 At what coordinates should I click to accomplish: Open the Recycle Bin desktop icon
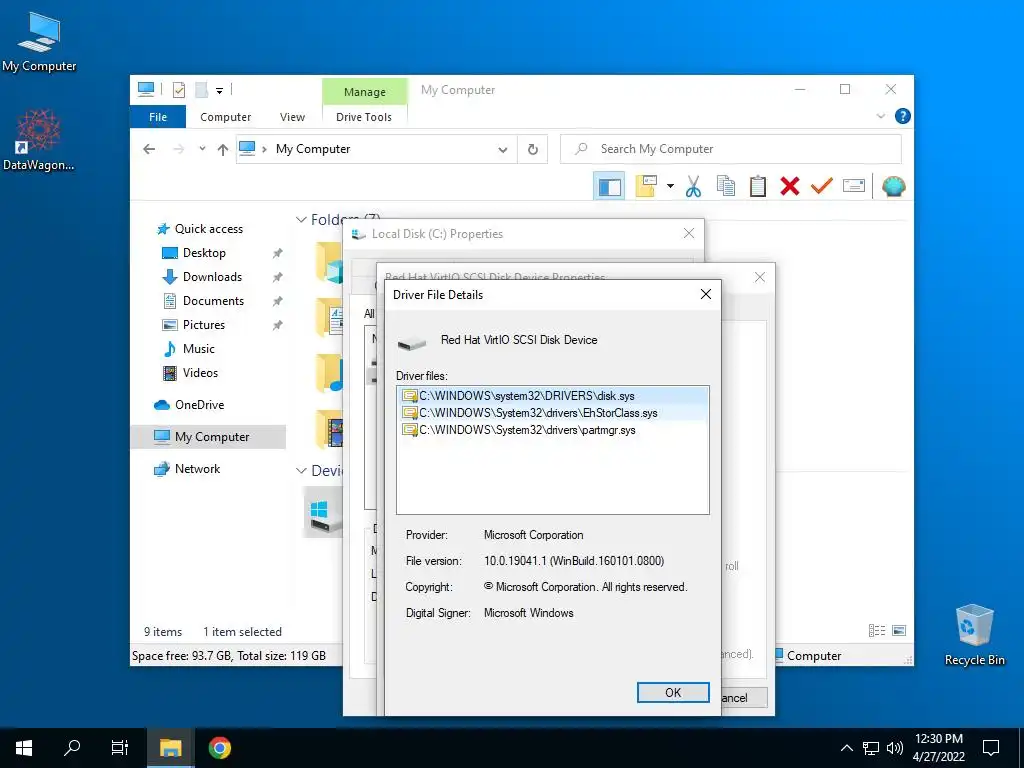point(974,635)
